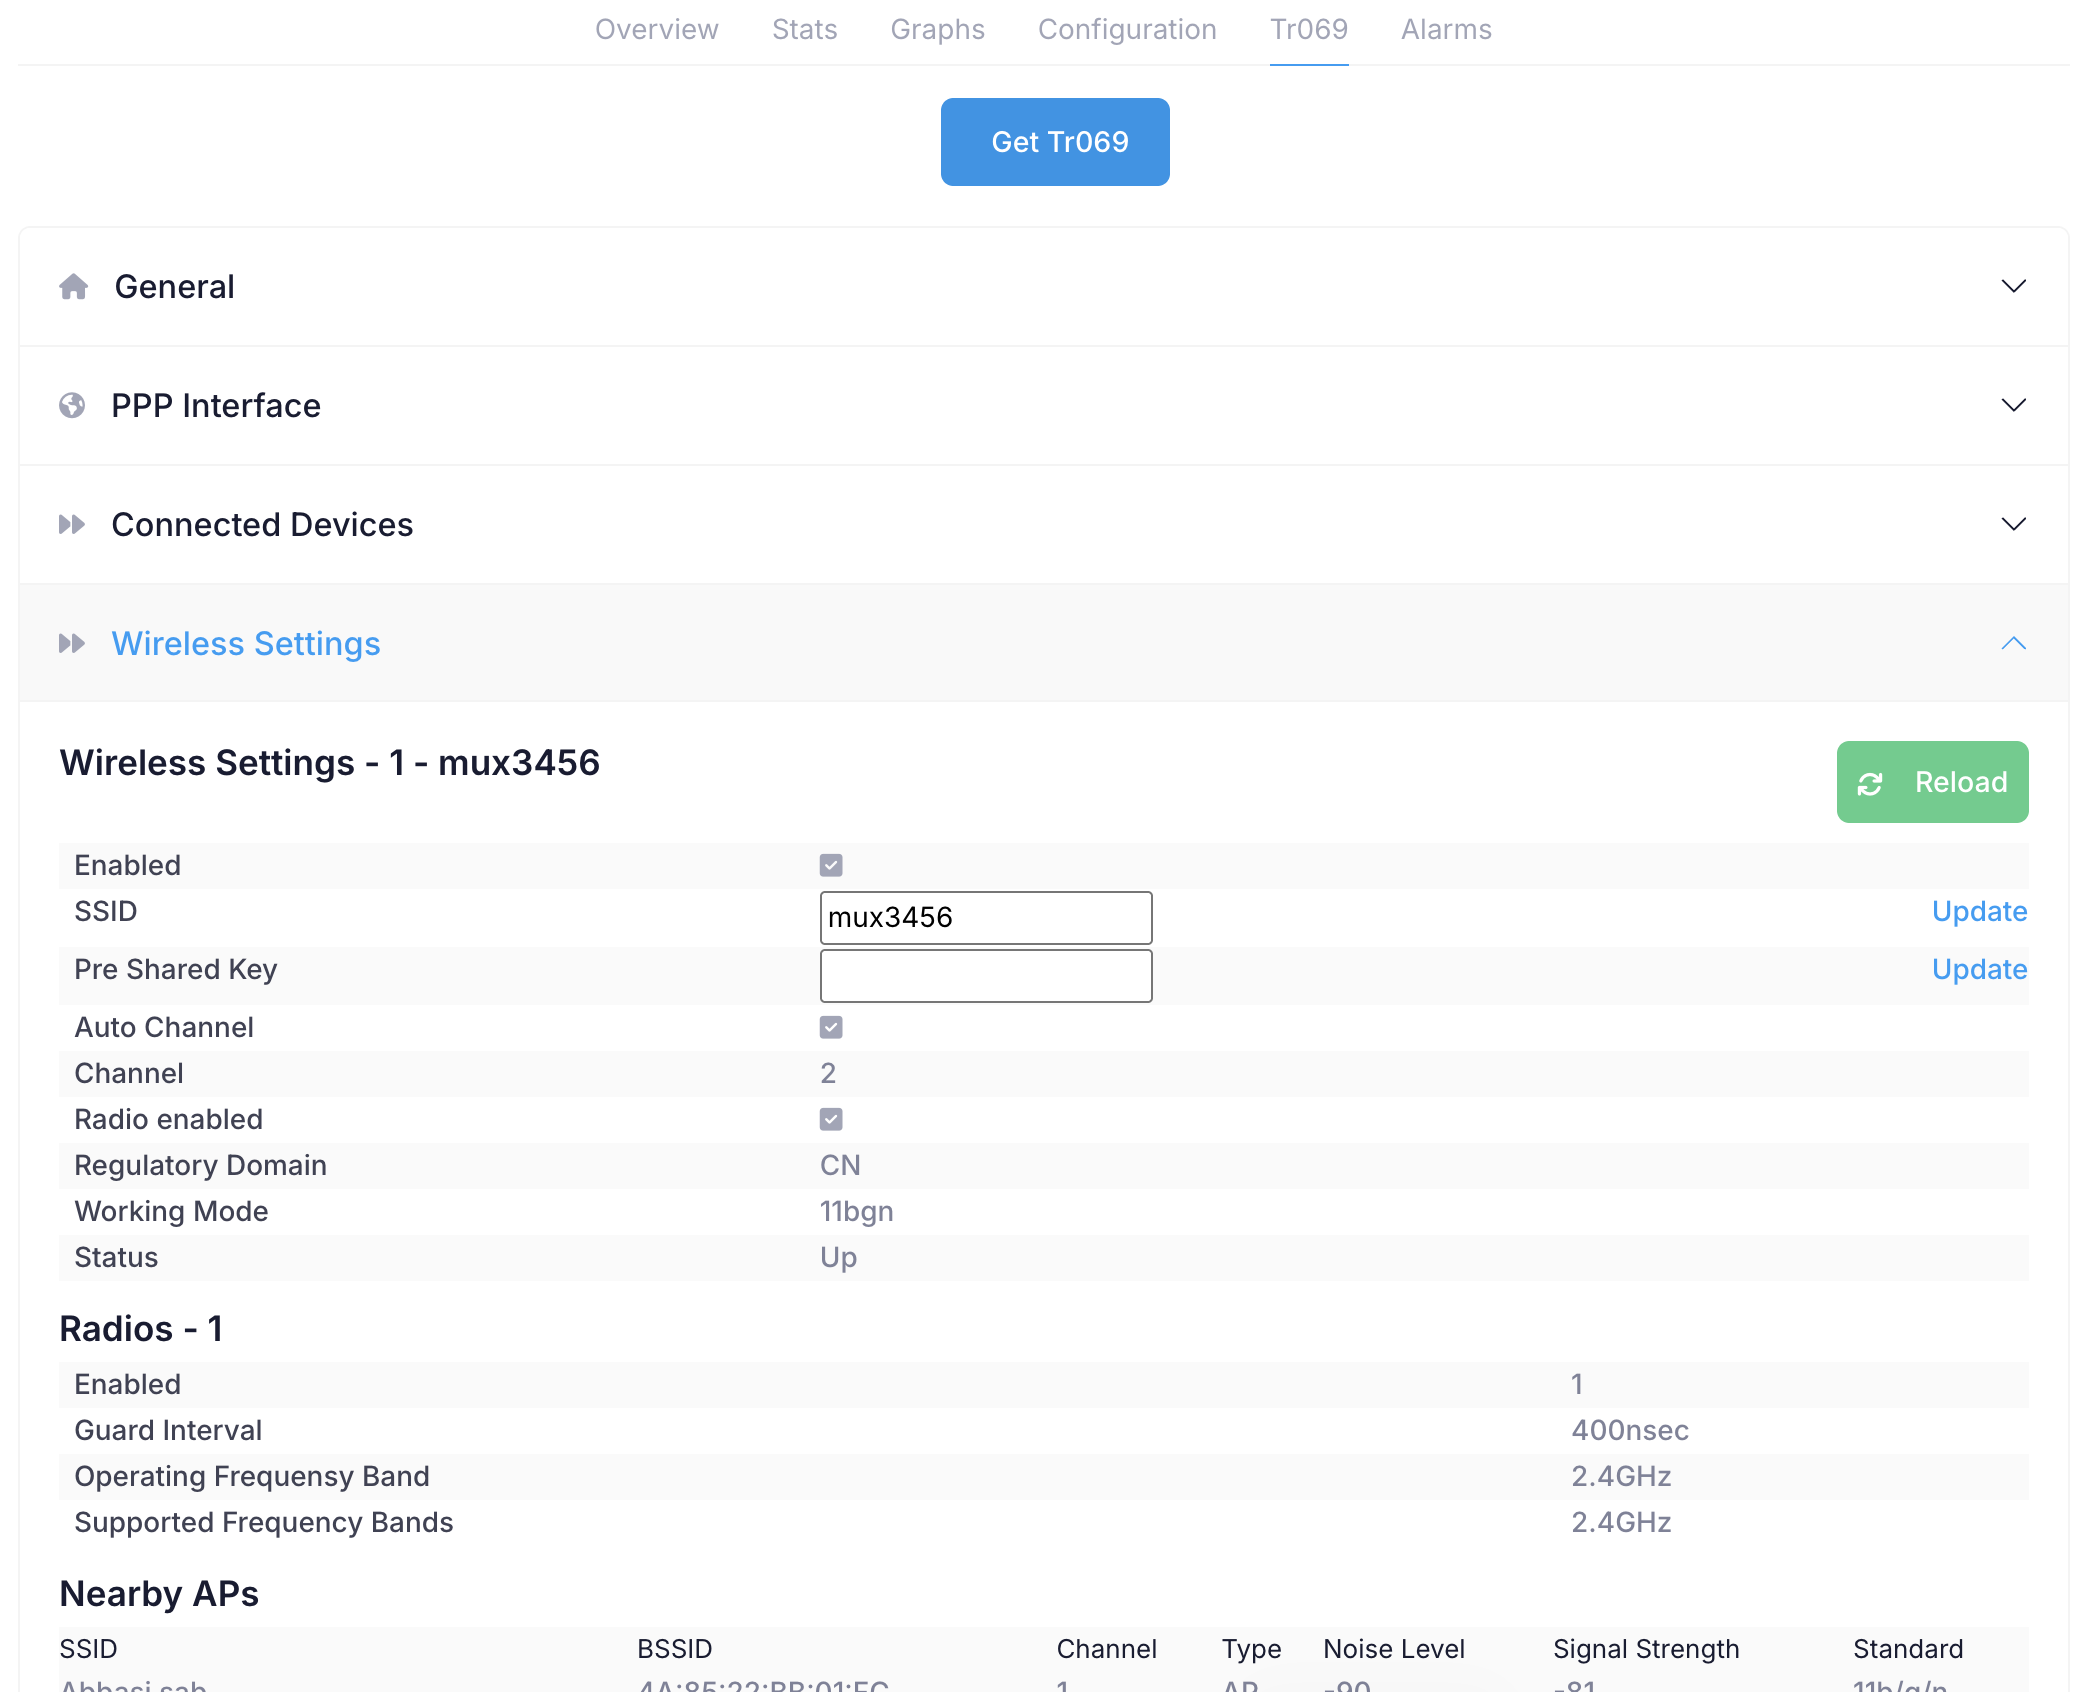
Task: Click Update link for Pre Shared Key
Action: pos(1979,969)
